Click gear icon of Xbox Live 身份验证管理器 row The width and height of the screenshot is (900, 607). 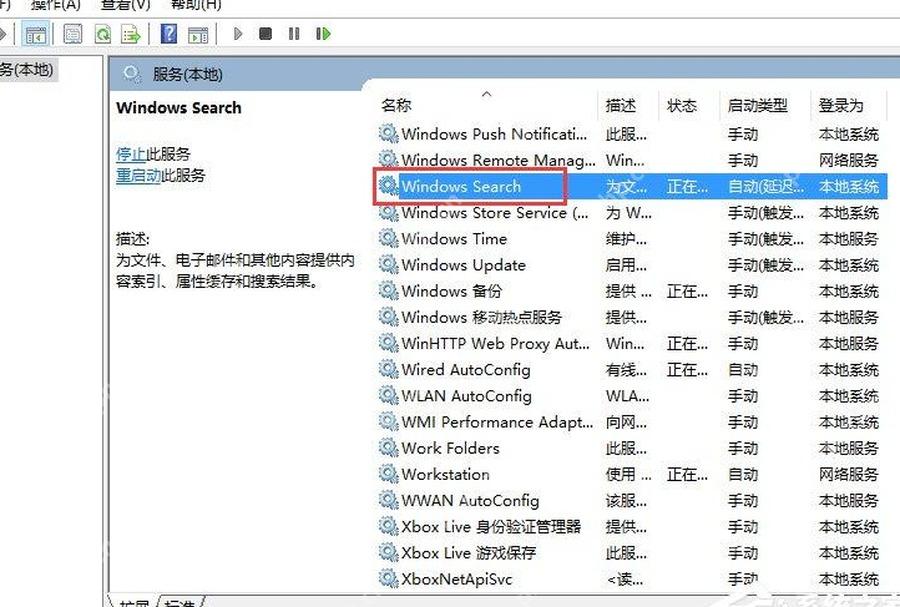389,526
